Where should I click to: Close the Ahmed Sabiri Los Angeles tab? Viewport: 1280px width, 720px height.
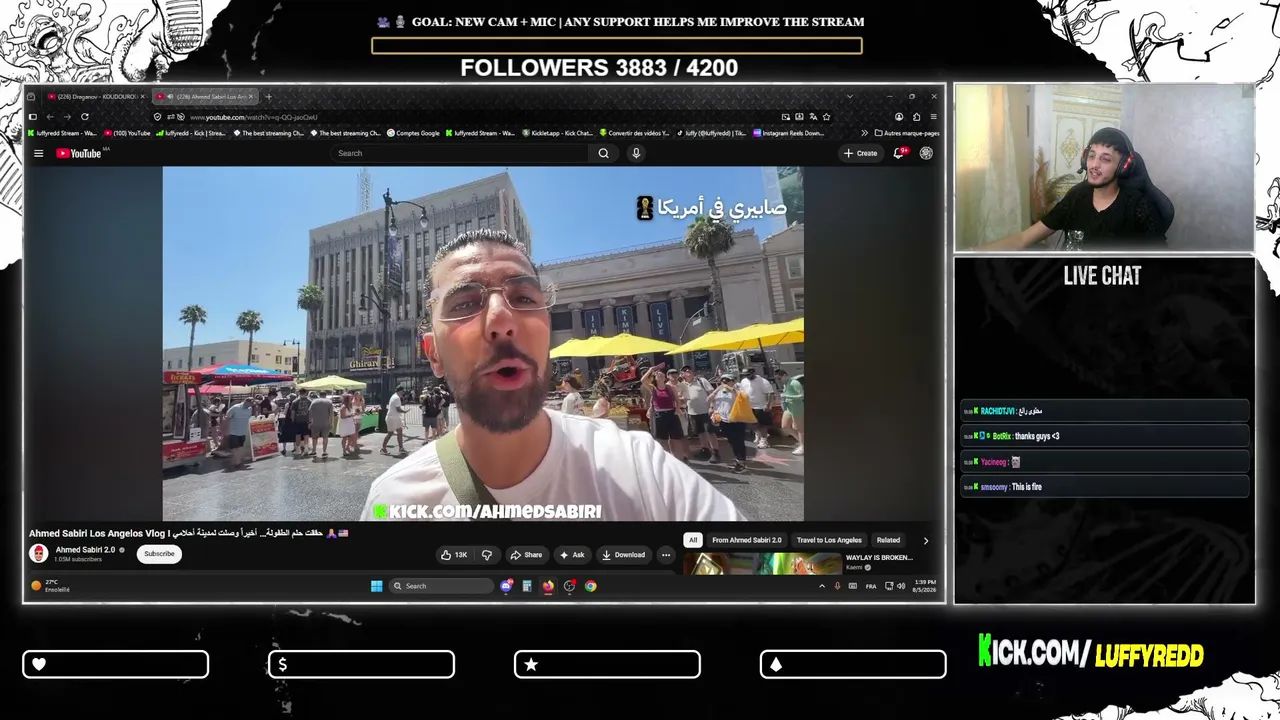252,97
